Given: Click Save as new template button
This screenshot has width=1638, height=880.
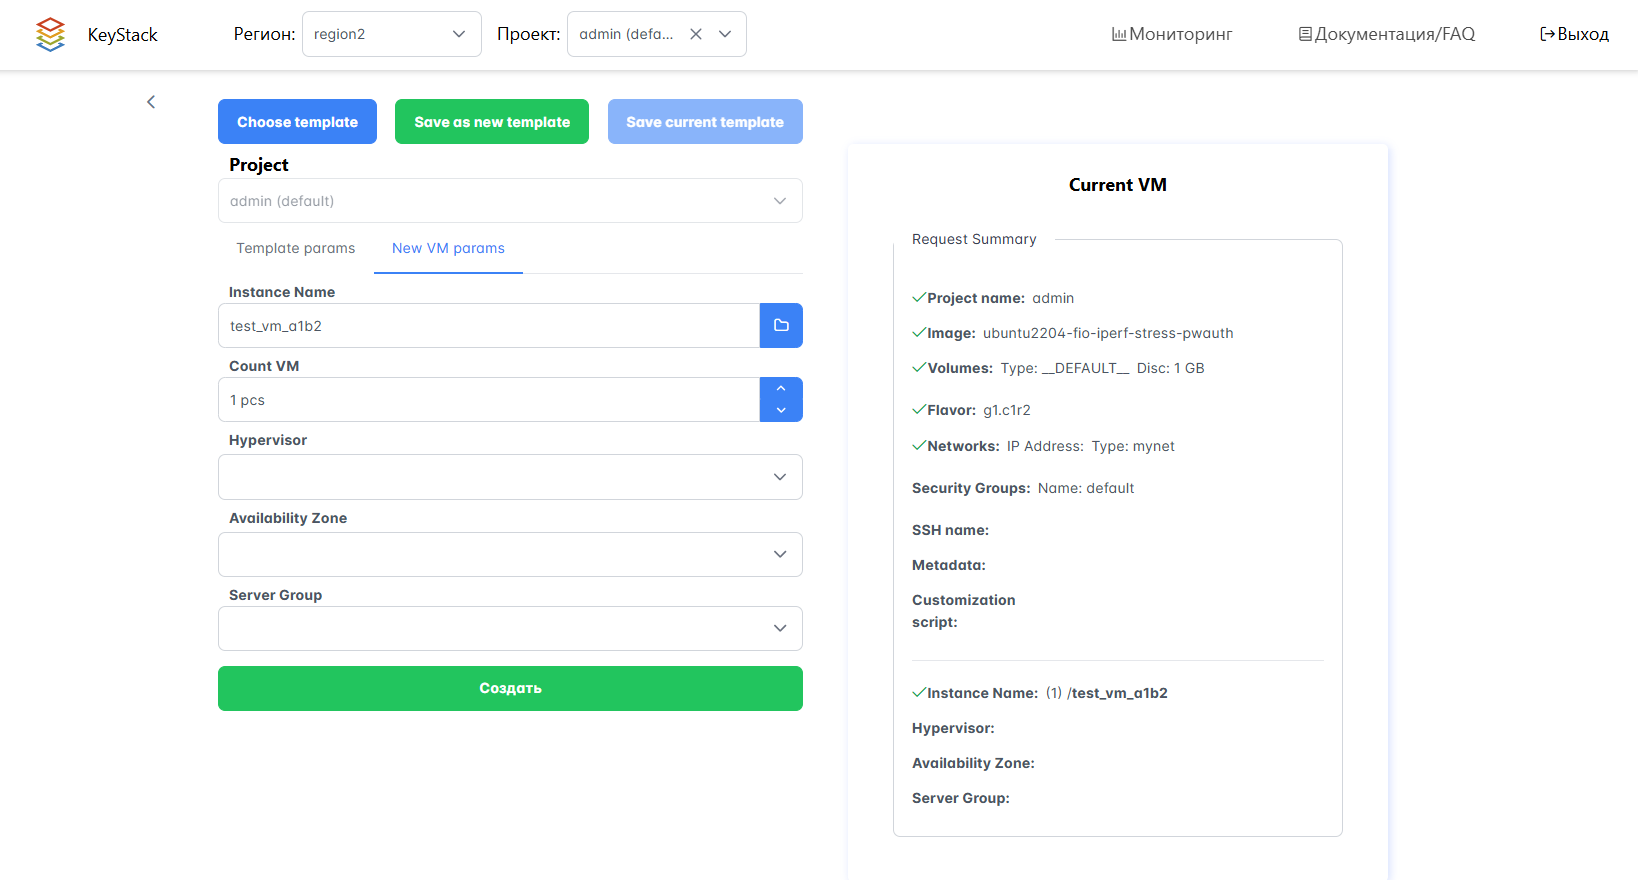Looking at the screenshot, I should [492, 122].
